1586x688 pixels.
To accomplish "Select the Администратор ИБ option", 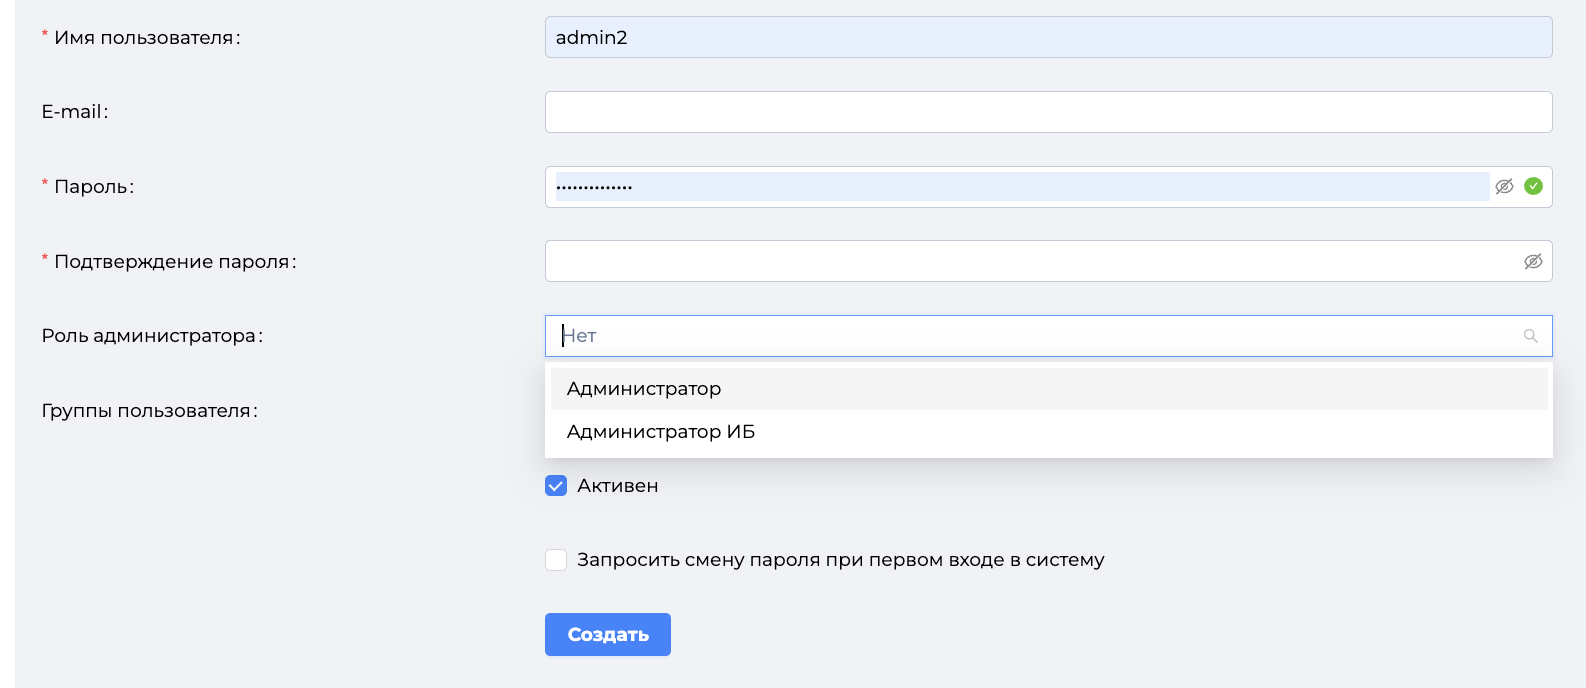I will pyautogui.click(x=1049, y=432).
